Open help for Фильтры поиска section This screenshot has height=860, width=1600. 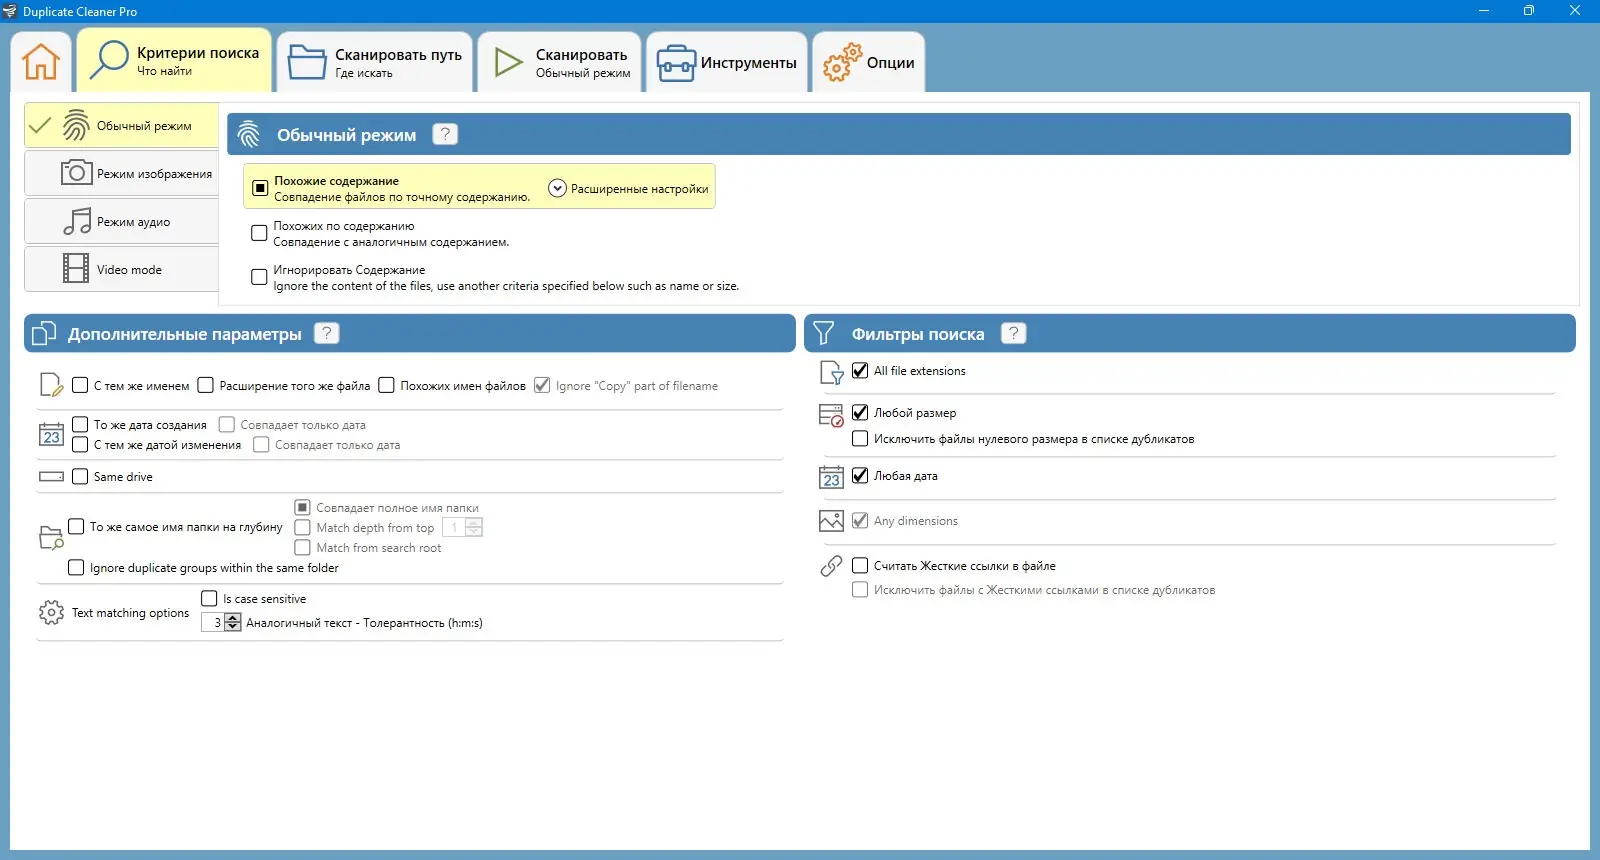tap(1013, 333)
